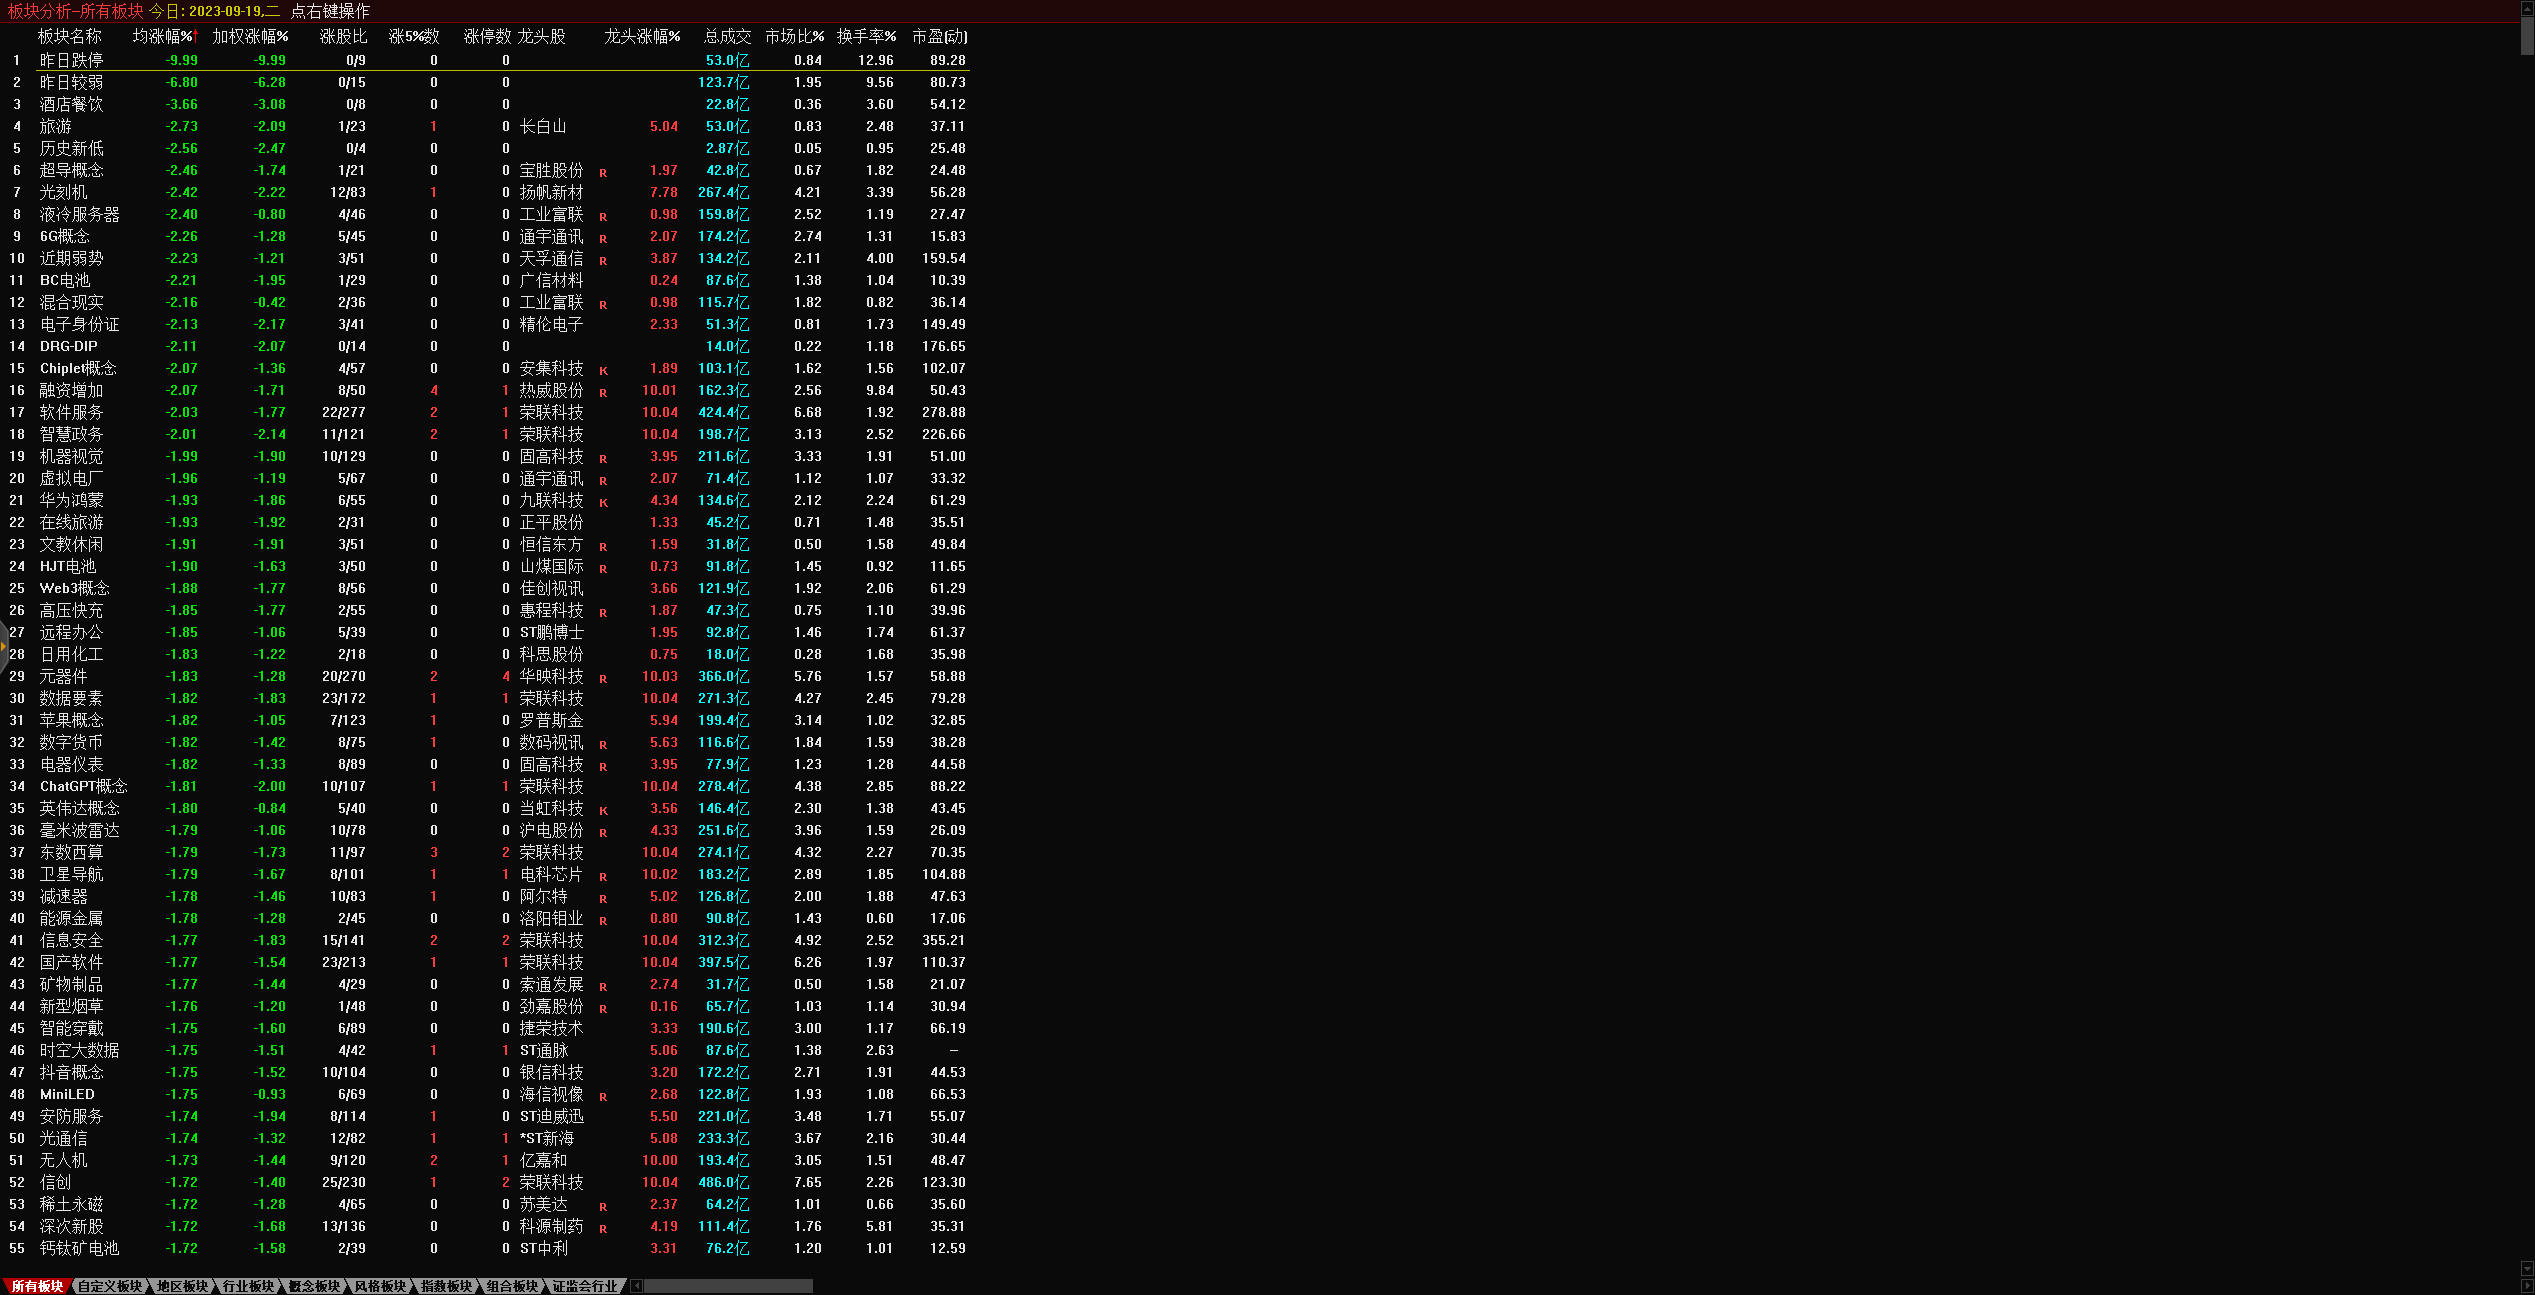Screen dimensions: 2535x1295
Task: Select the 光刻机 sector row
Action: [63, 192]
